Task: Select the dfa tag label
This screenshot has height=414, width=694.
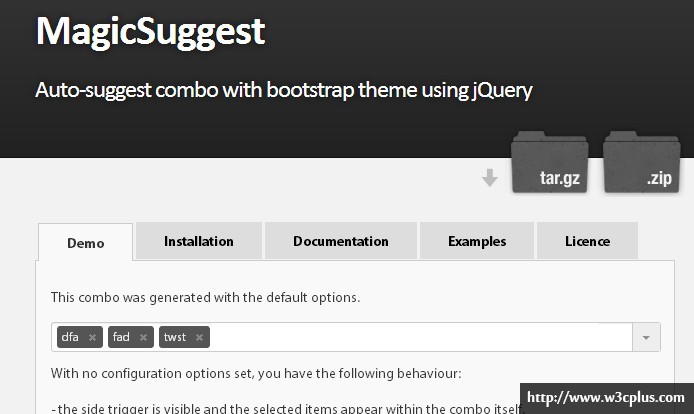Action: (70, 338)
